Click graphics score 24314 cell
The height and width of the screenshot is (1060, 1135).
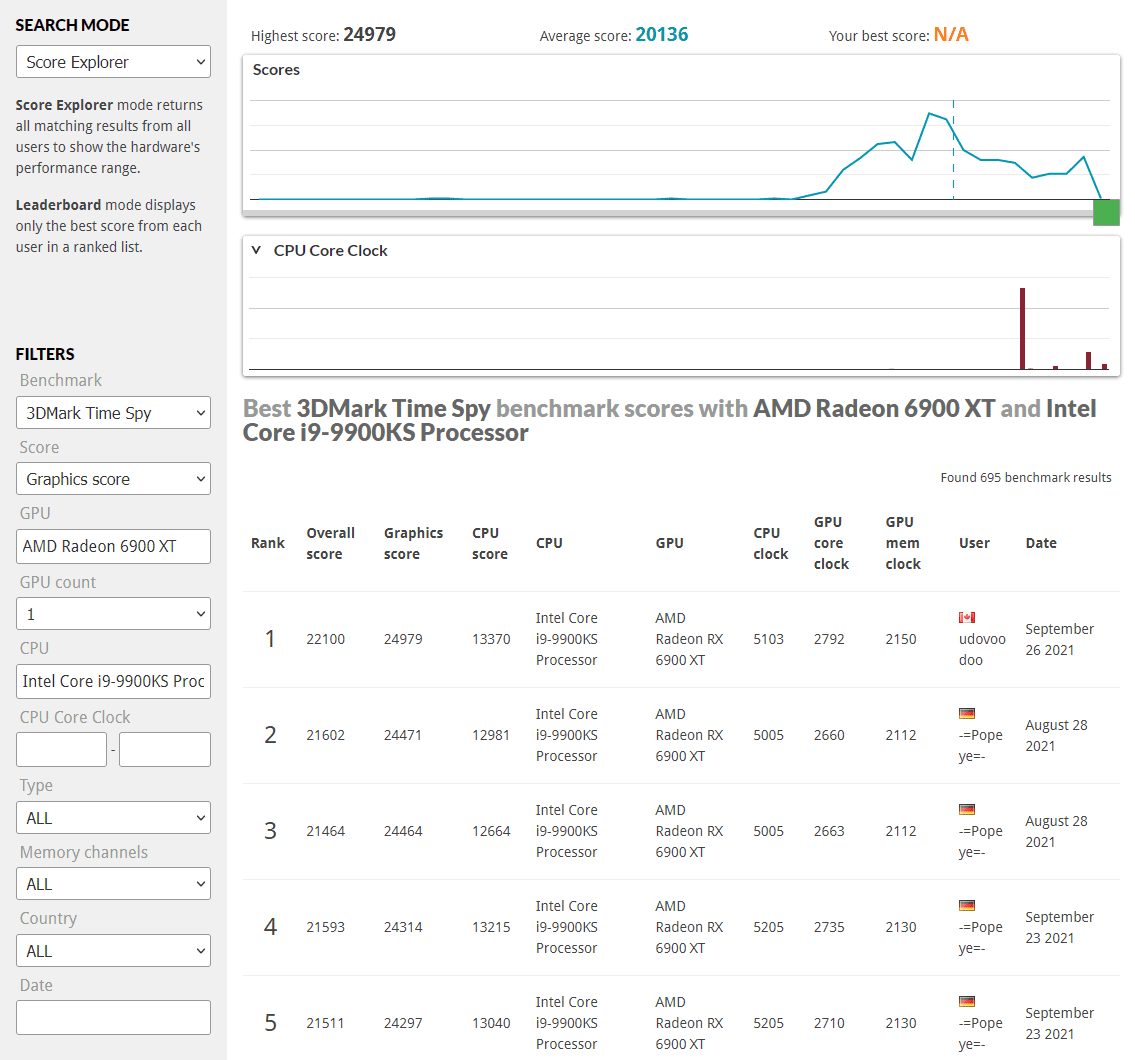[403, 927]
